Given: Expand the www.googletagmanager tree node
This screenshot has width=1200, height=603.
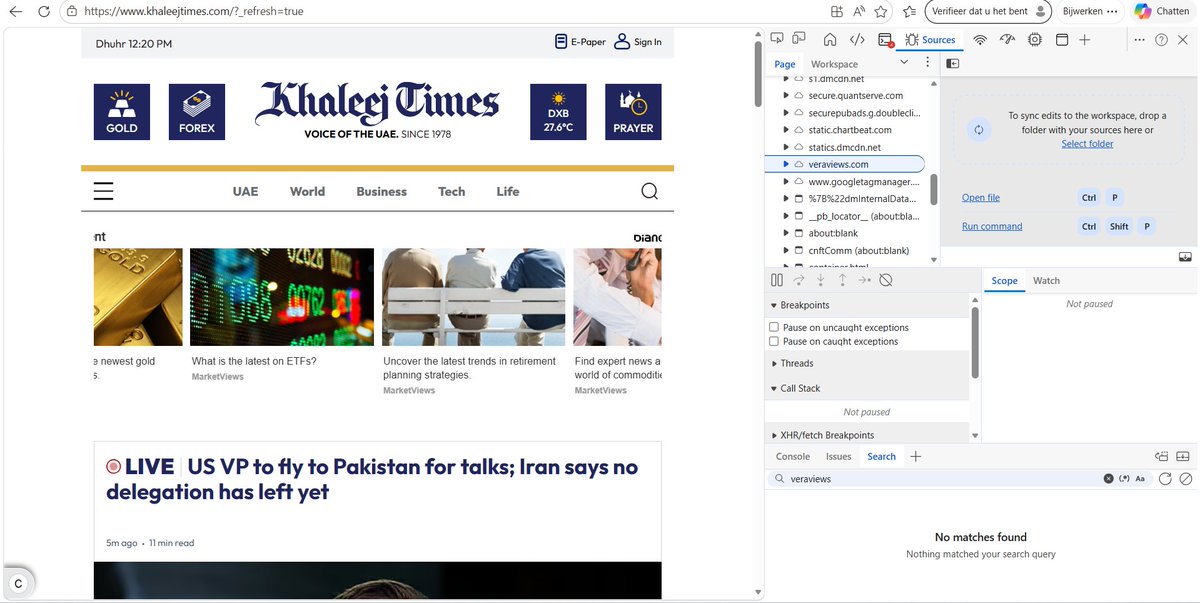Looking at the screenshot, I should pyautogui.click(x=786, y=182).
